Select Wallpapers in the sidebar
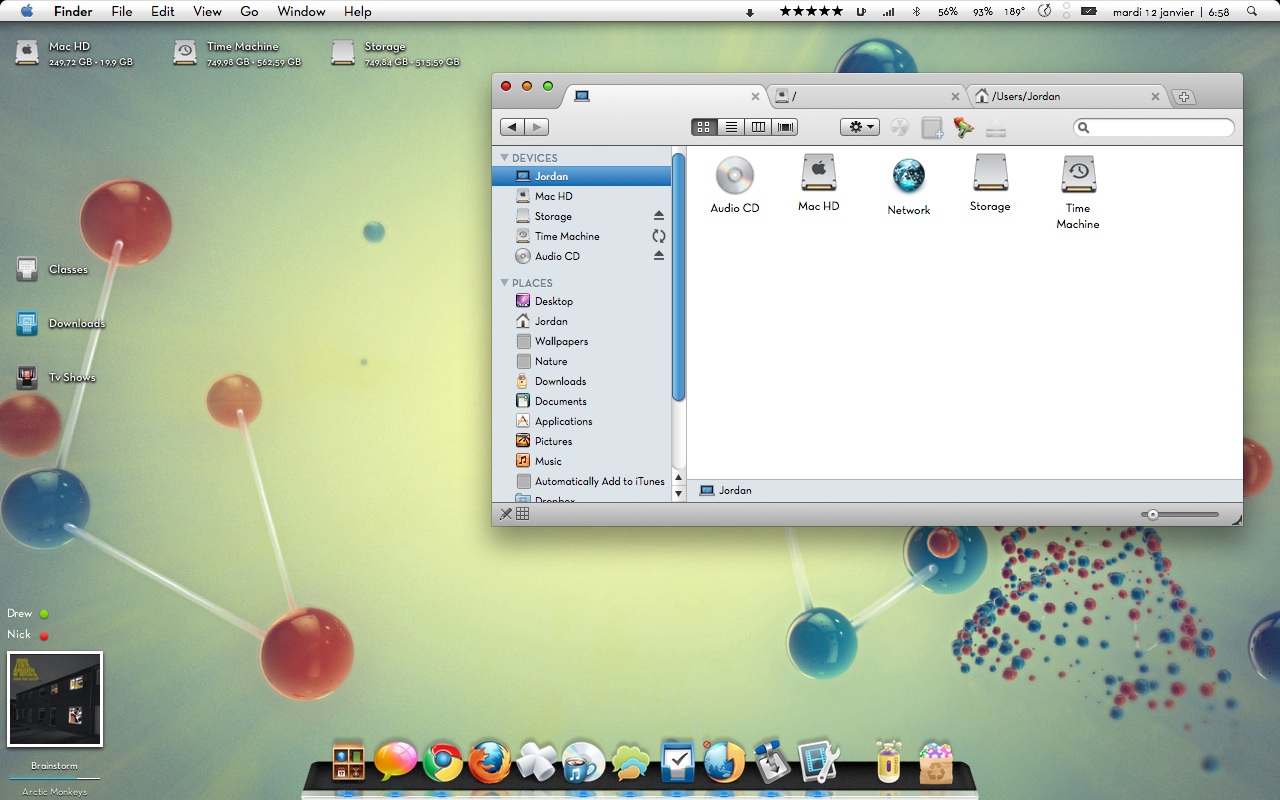This screenshot has width=1280, height=800. [x=581, y=341]
